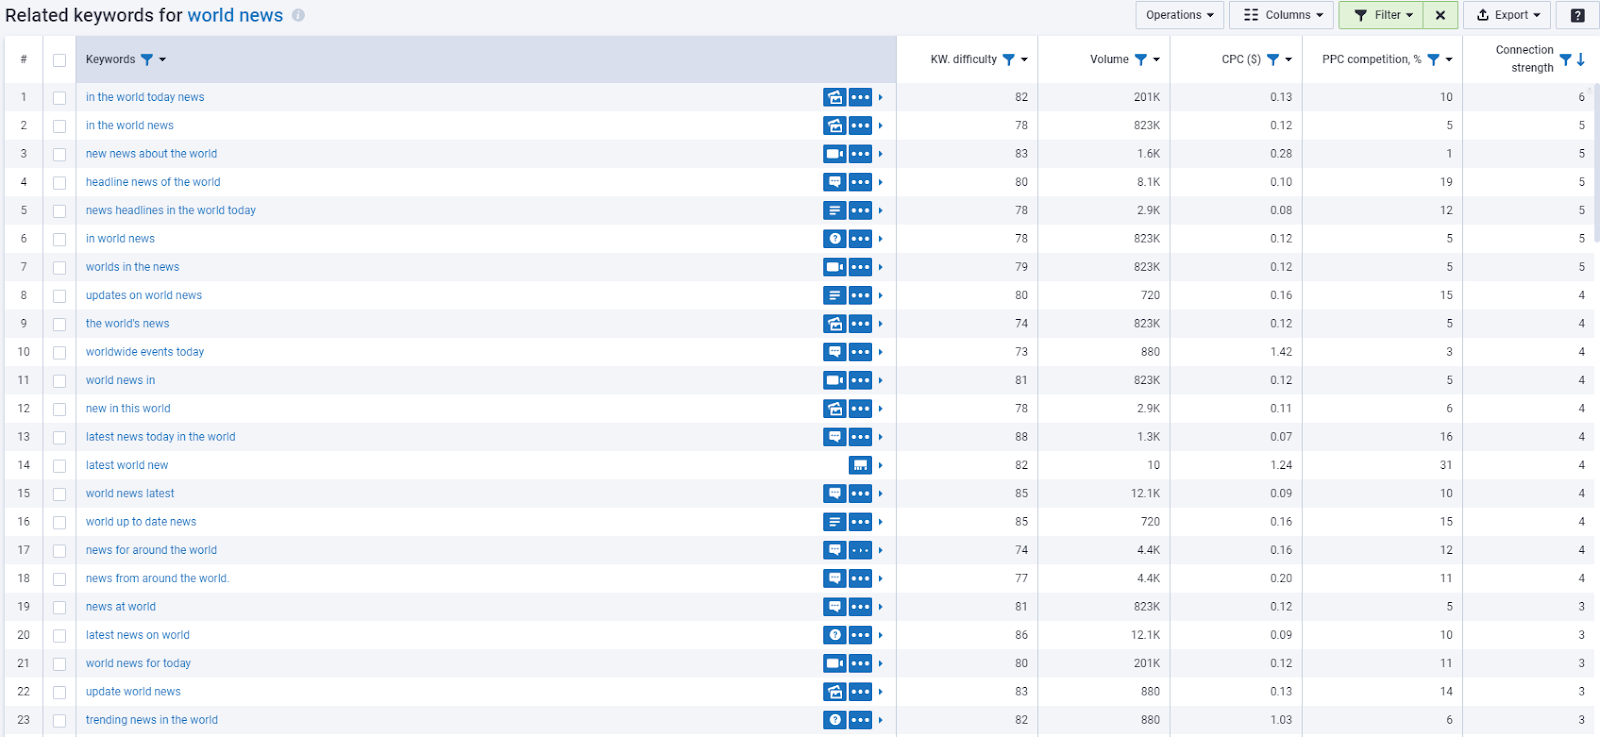Click the CPC ($) column filter funnel icon
The image size is (1600, 737).
coord(1273,60)
